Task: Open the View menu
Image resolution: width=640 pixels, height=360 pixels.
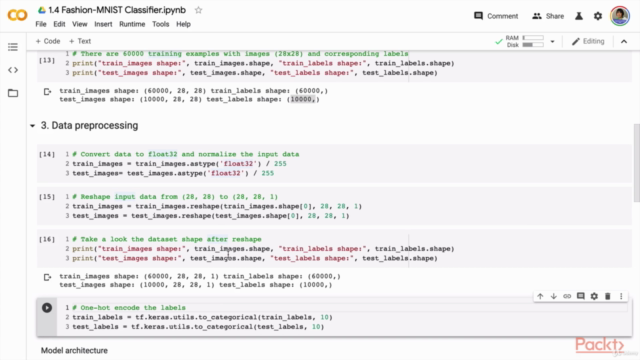Action: (80, 24)
